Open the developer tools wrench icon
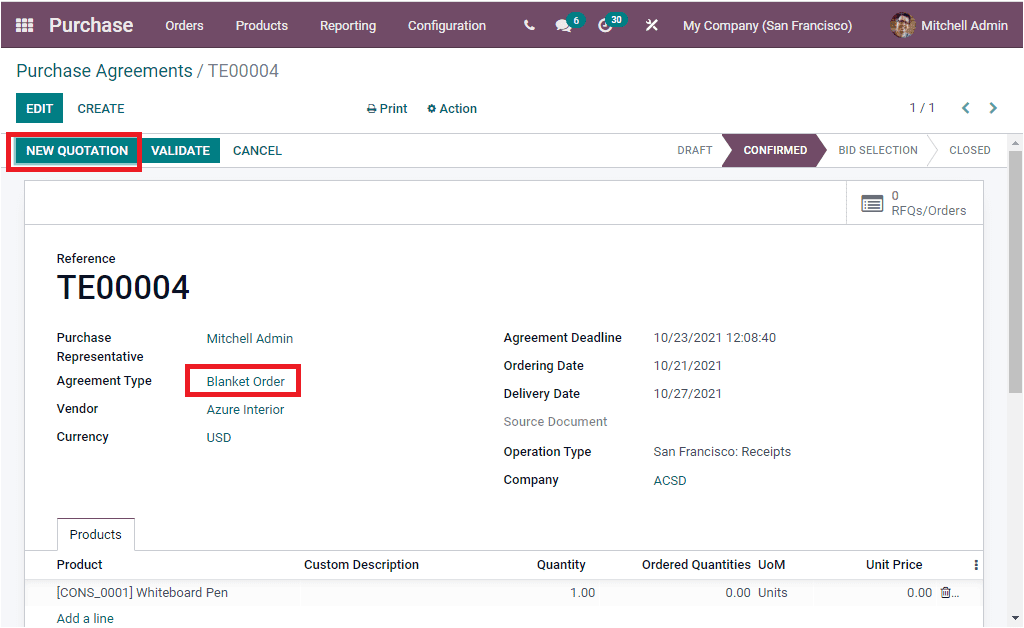Viewport: 1024px width, 628px height. tap(652, 25)
